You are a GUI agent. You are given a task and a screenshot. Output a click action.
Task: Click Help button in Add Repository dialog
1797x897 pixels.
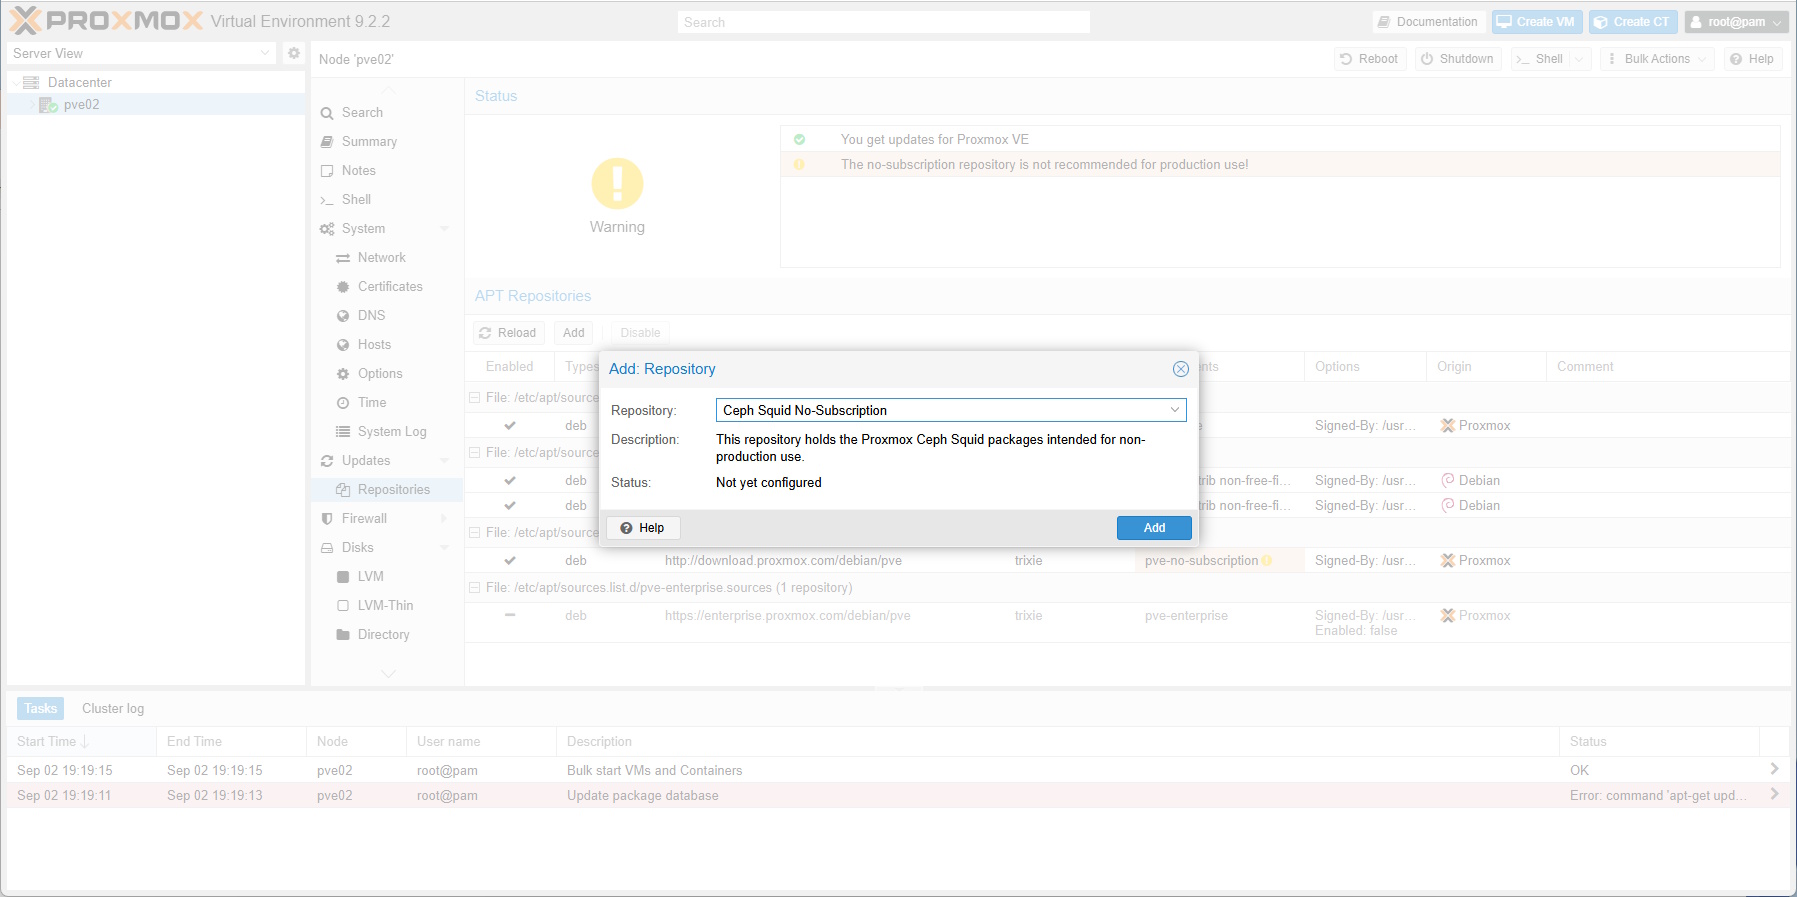click(x=643, y=528)
